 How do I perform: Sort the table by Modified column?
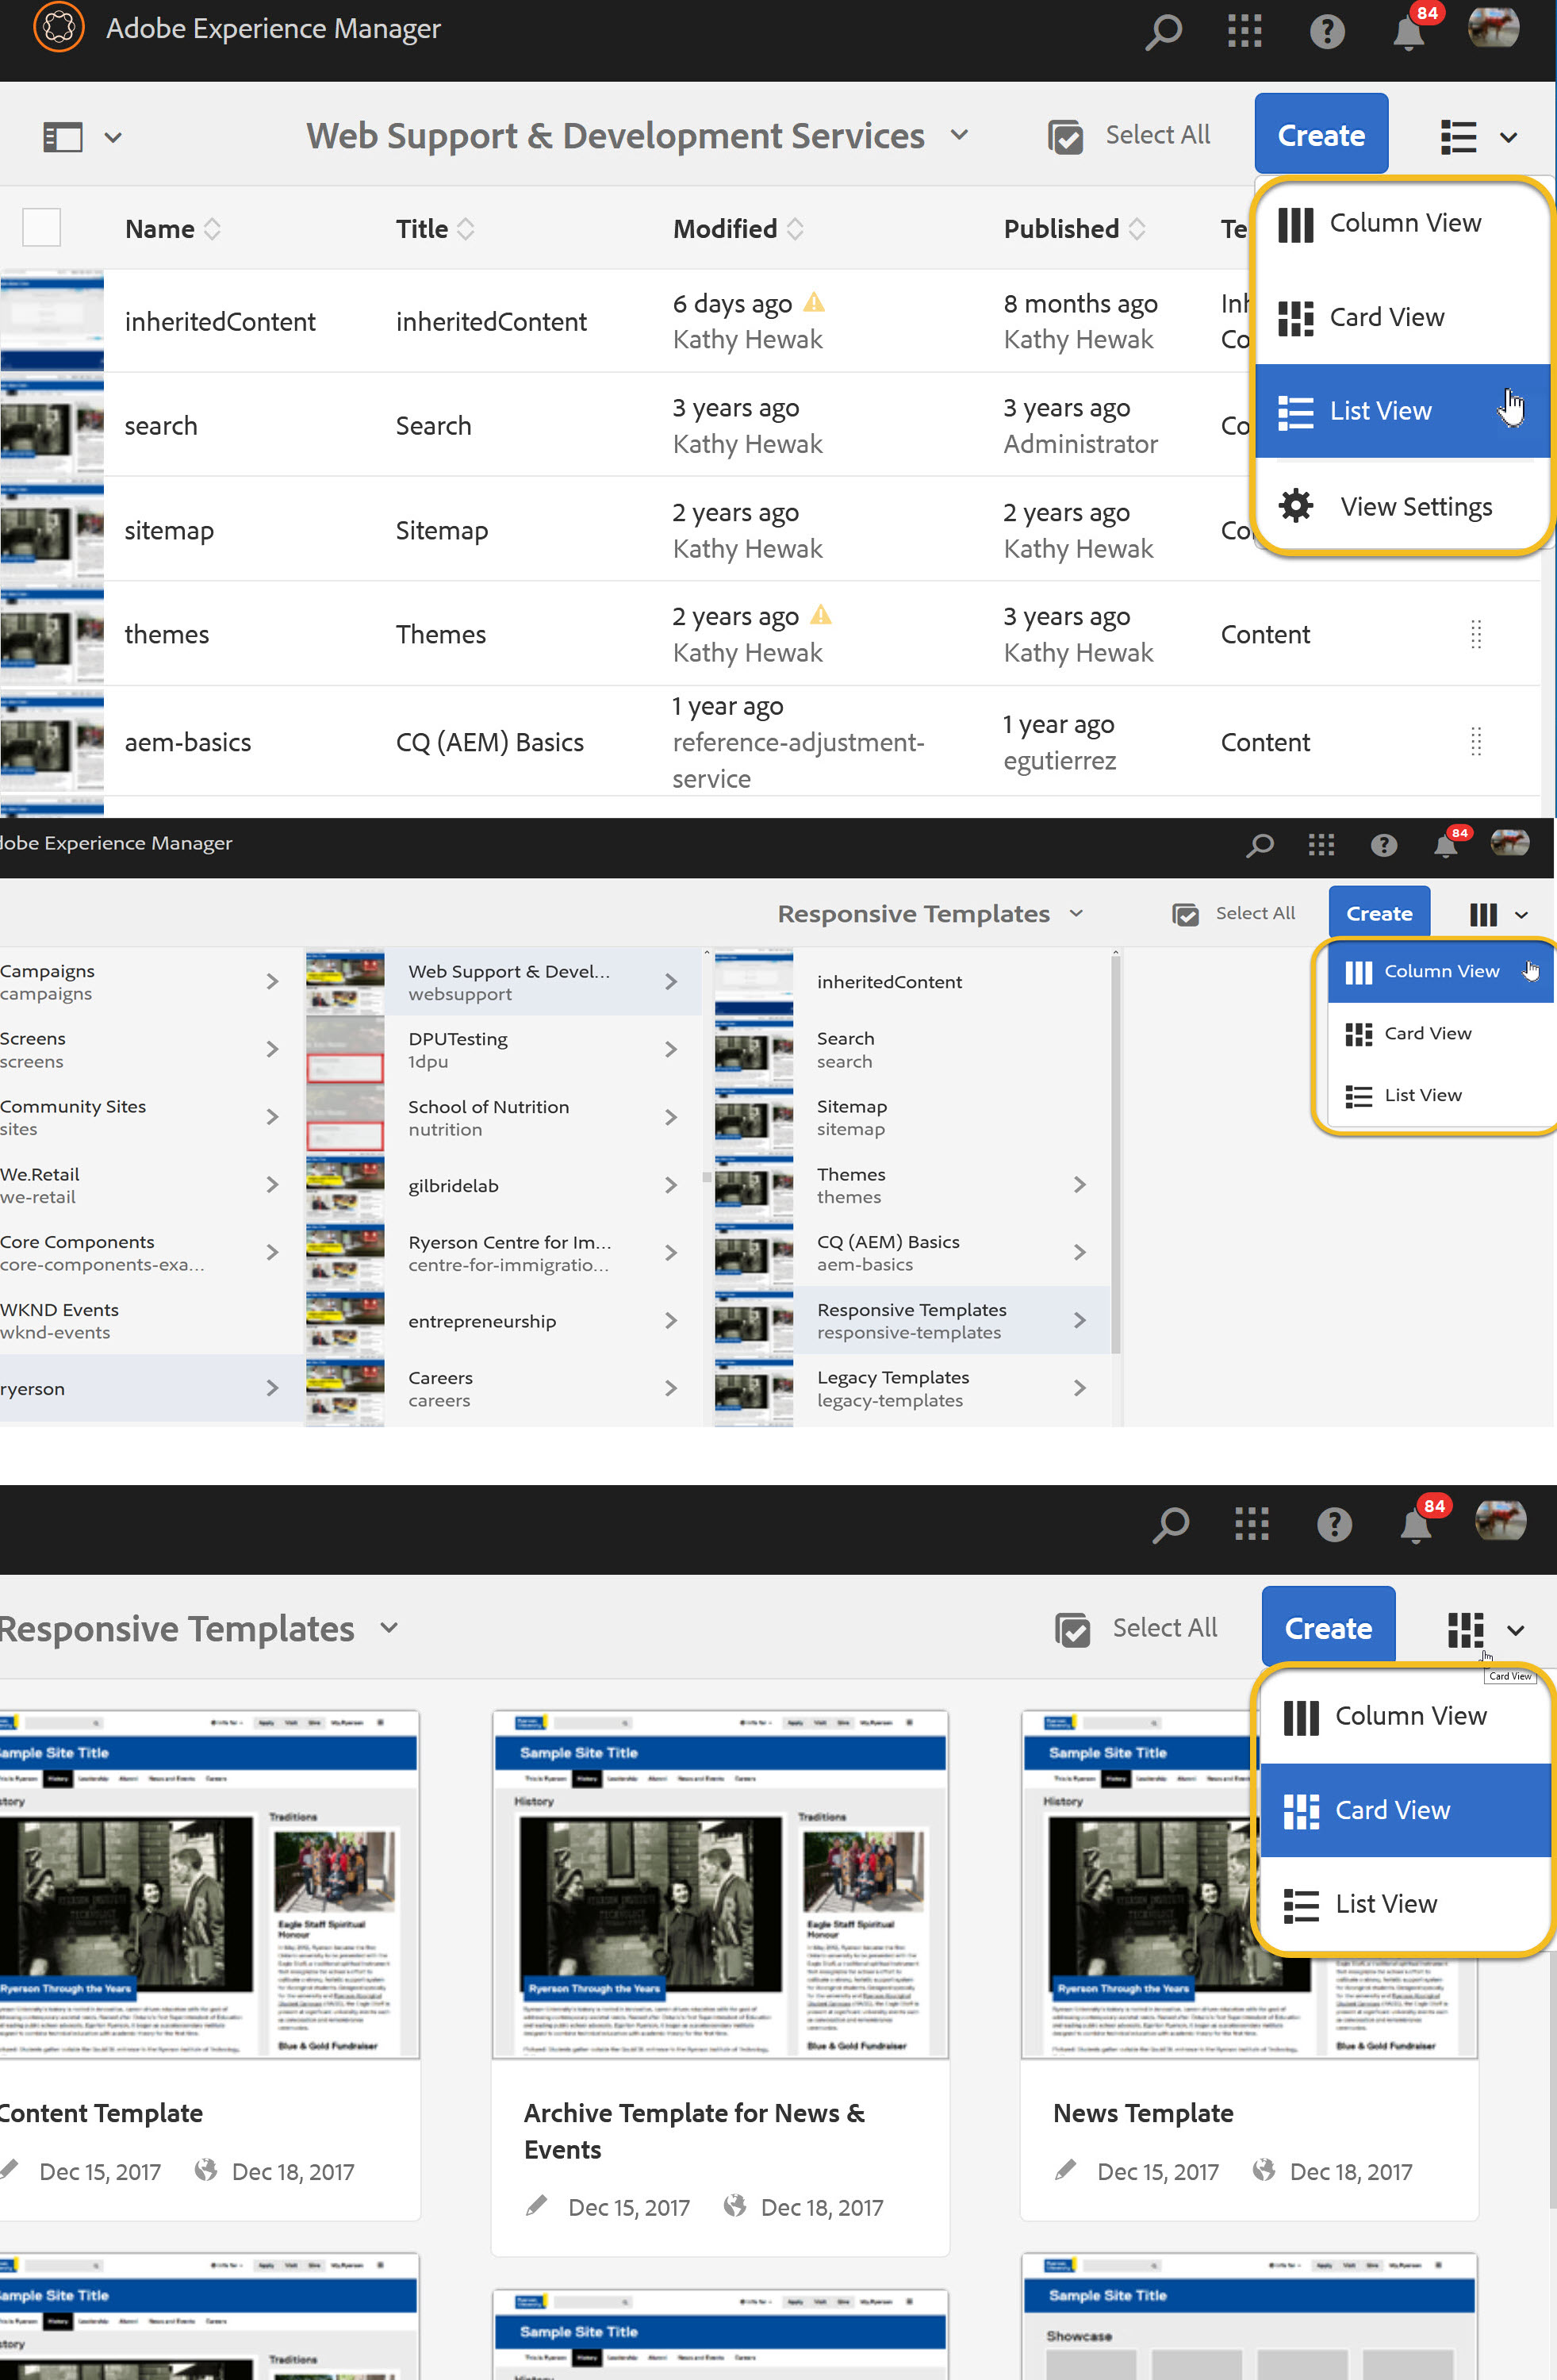[x=738, y=229]
